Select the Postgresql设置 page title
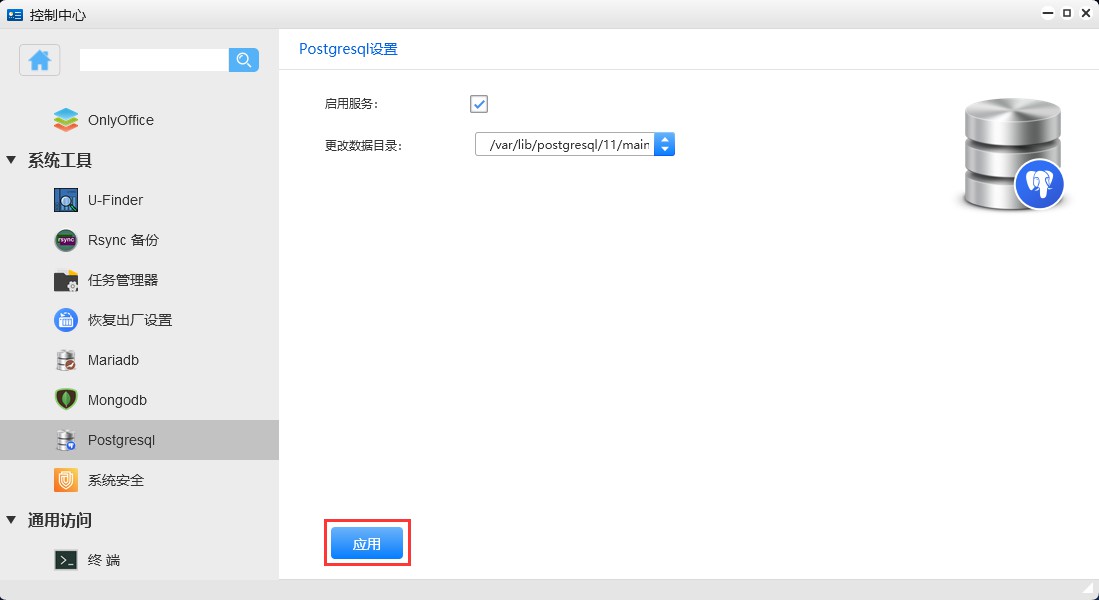1099x600 pixels. tap(349, 47)
